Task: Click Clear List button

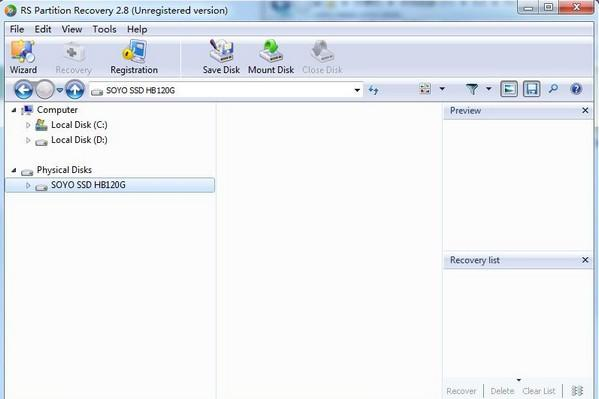Action: point(539,391)
